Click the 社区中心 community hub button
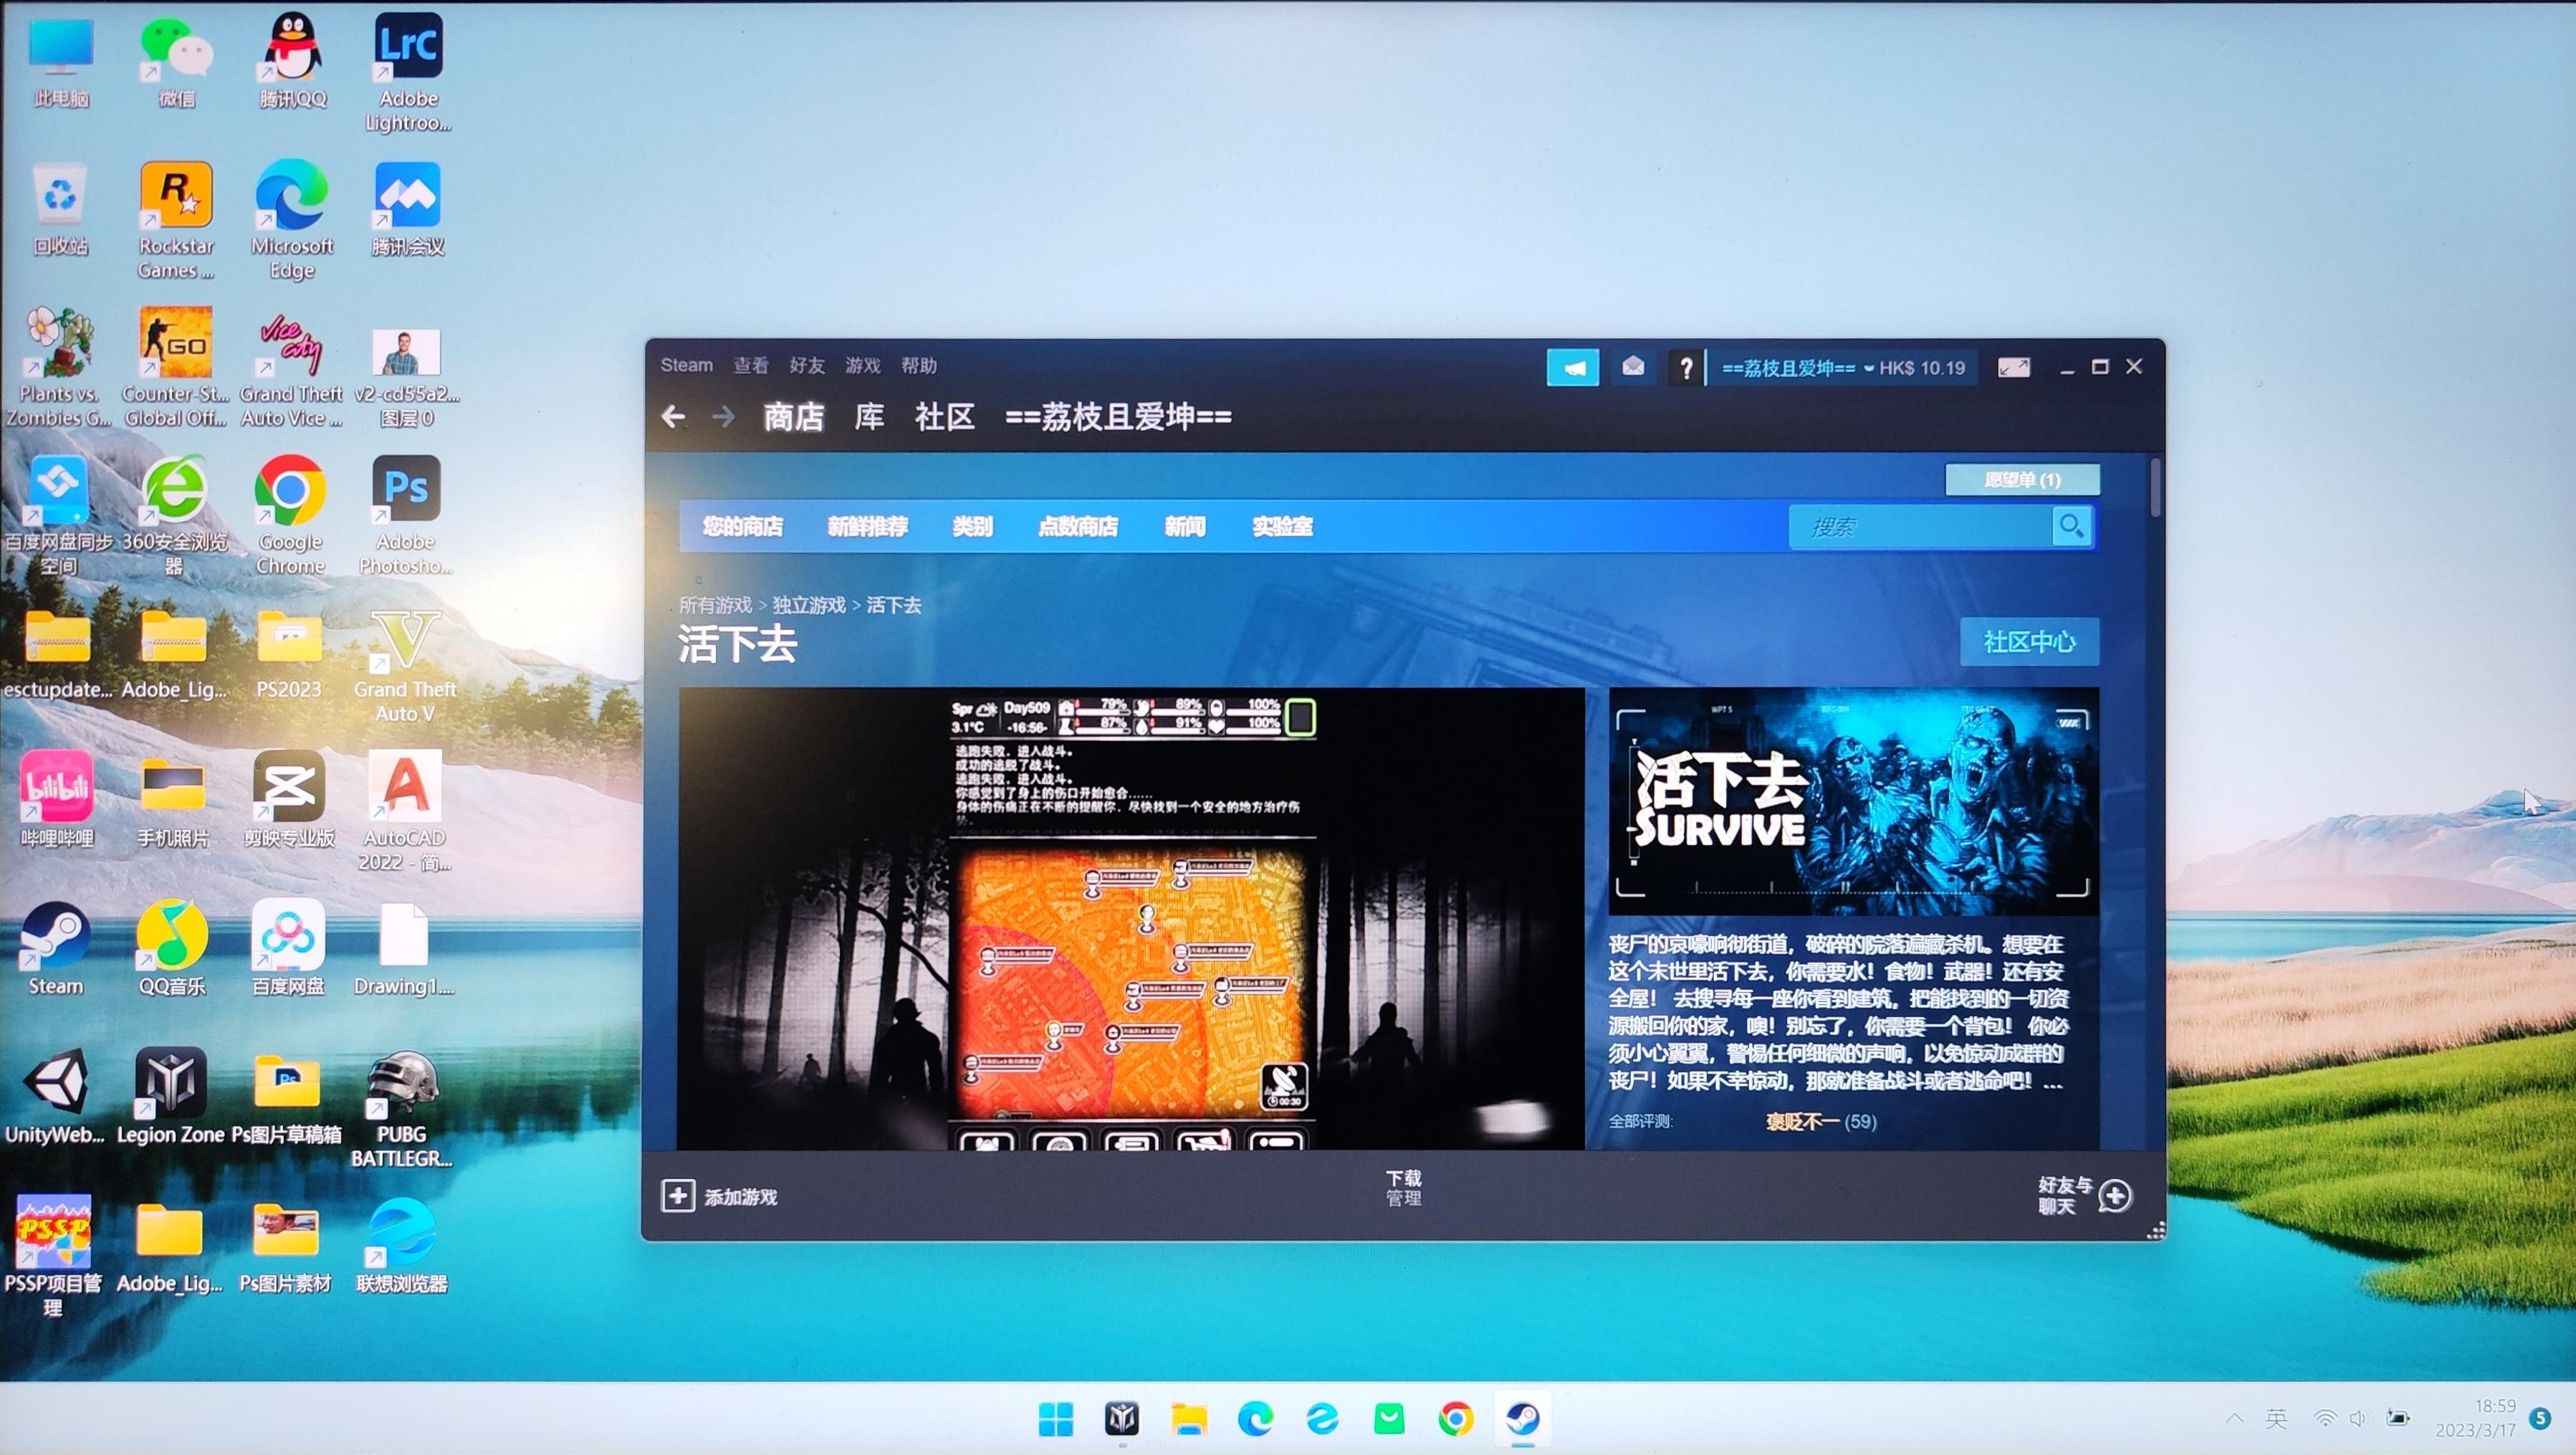Viewport: 2576px width, 1455px height. coord(2029,641)
